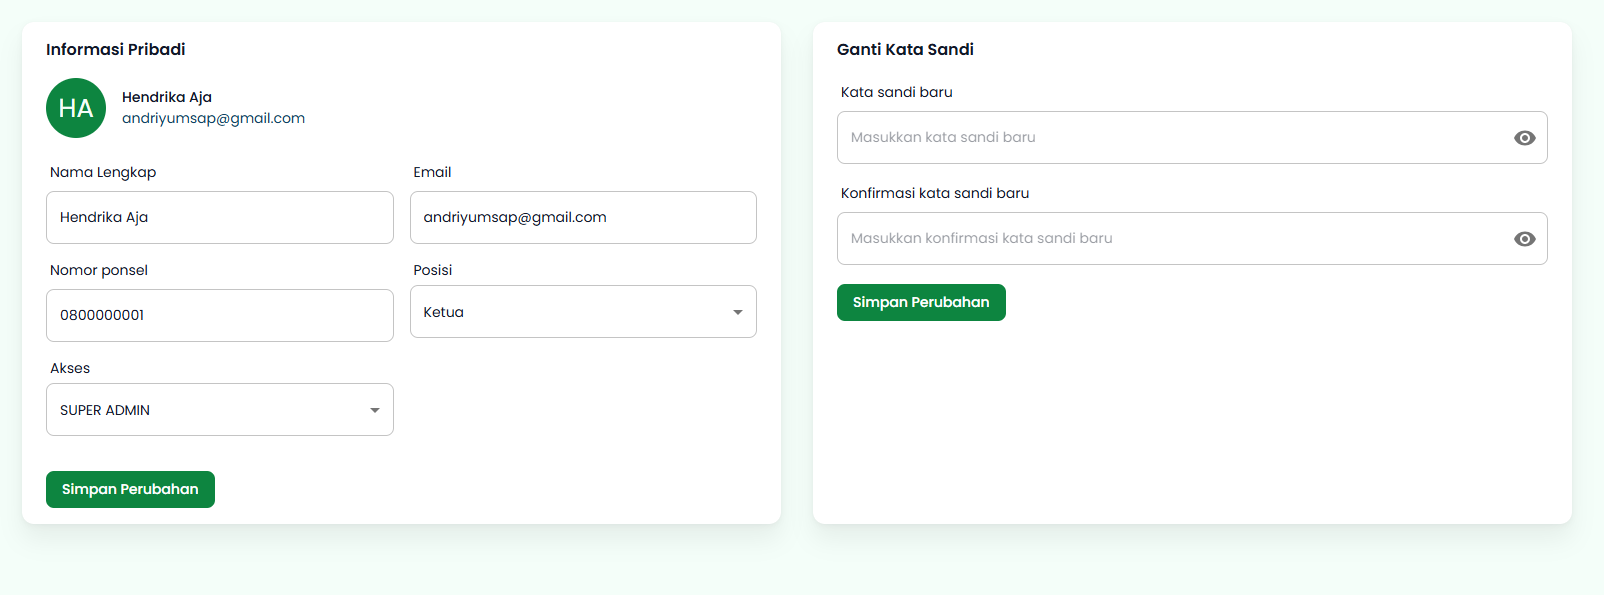Click the Ganti Kata Sandi heading

(x=905, y=49)
